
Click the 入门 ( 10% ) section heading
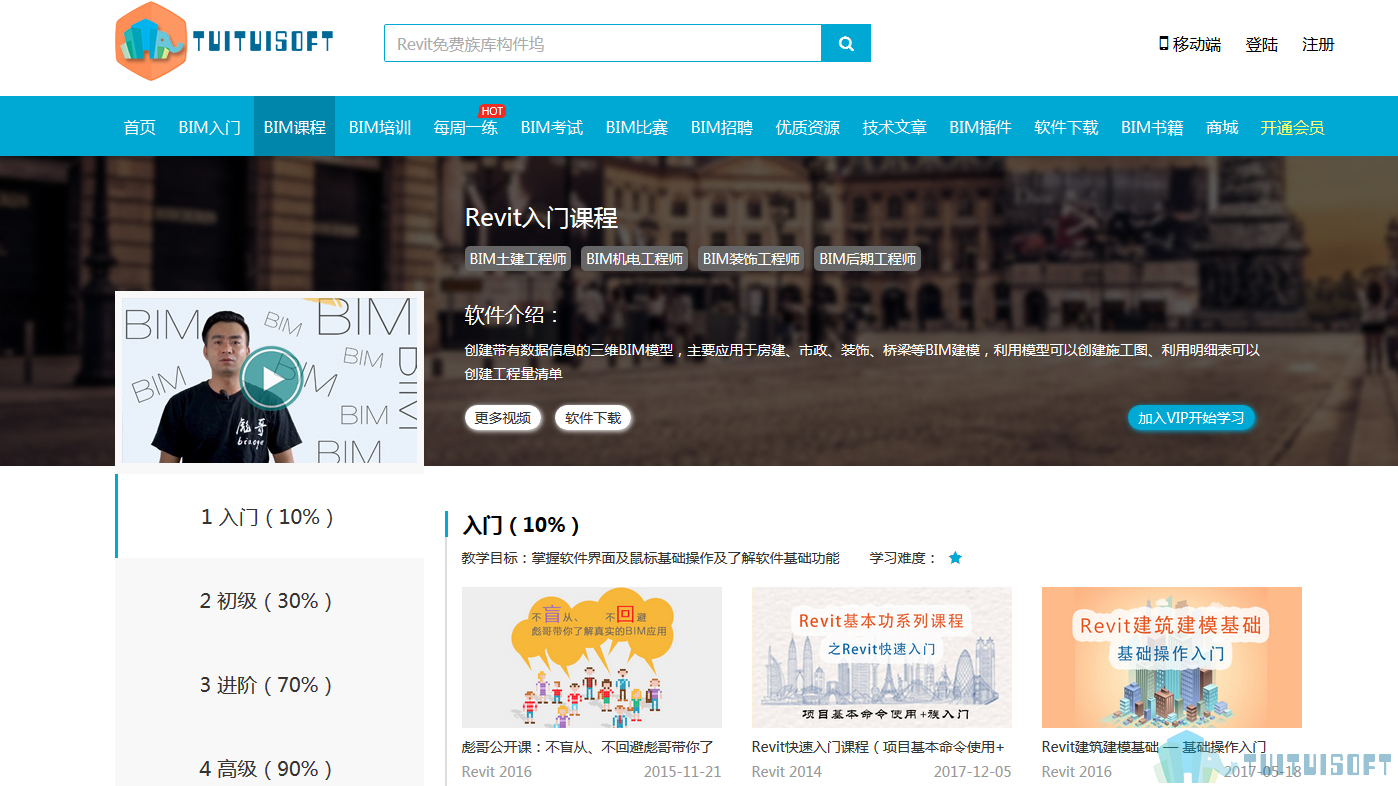click(521, 524)
